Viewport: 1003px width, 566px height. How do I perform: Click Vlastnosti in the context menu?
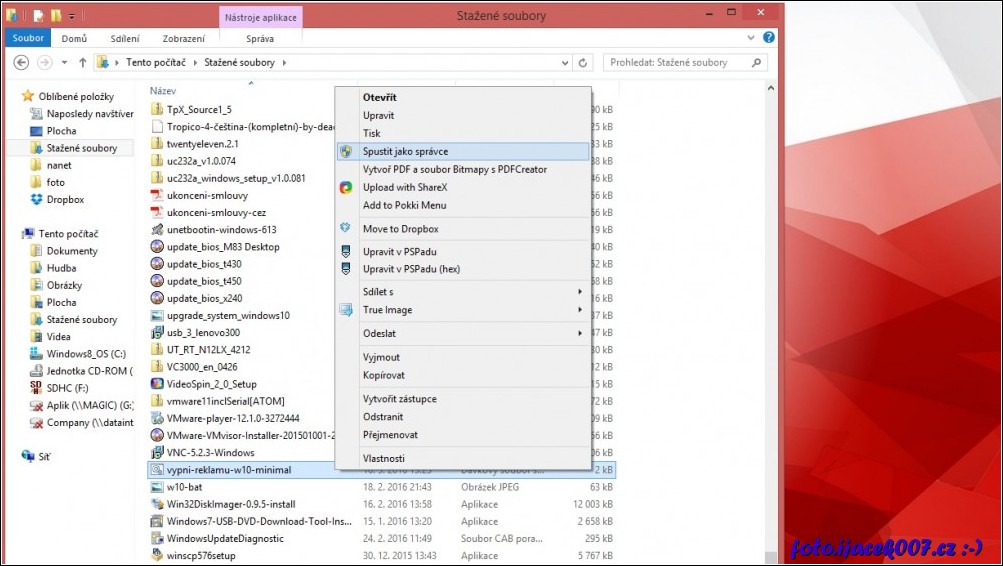pos(382,457)
